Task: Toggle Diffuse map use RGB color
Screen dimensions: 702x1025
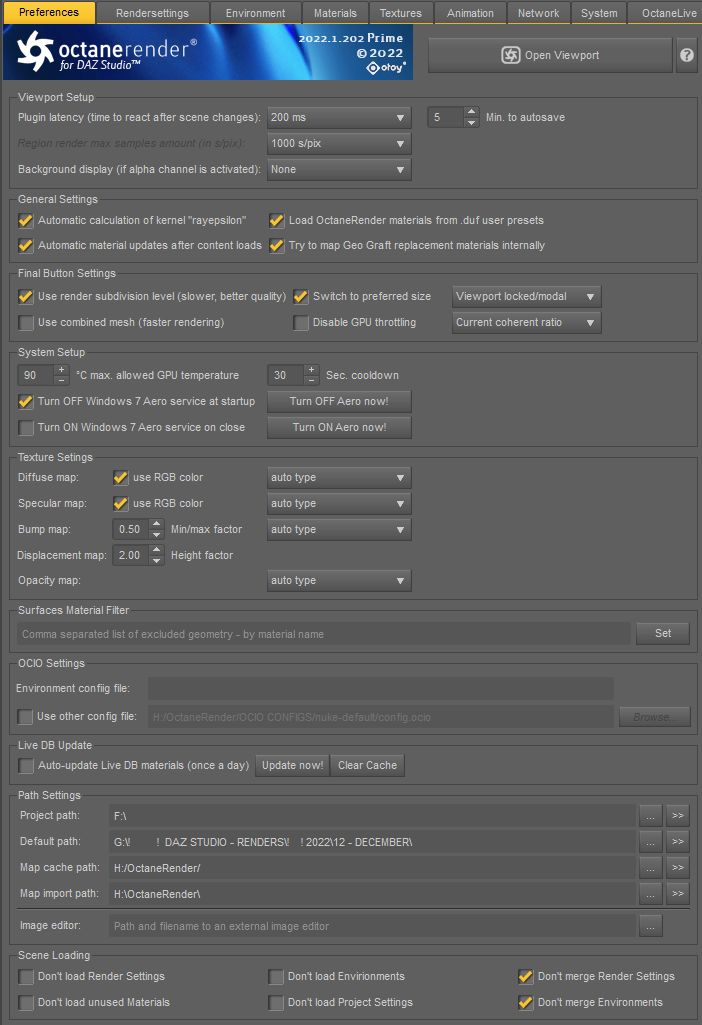Action: 120,478
